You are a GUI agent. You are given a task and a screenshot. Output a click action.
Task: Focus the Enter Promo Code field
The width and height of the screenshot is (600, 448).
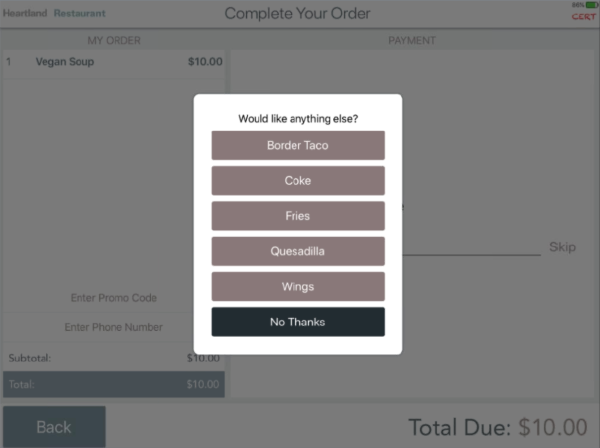(114, 298)
